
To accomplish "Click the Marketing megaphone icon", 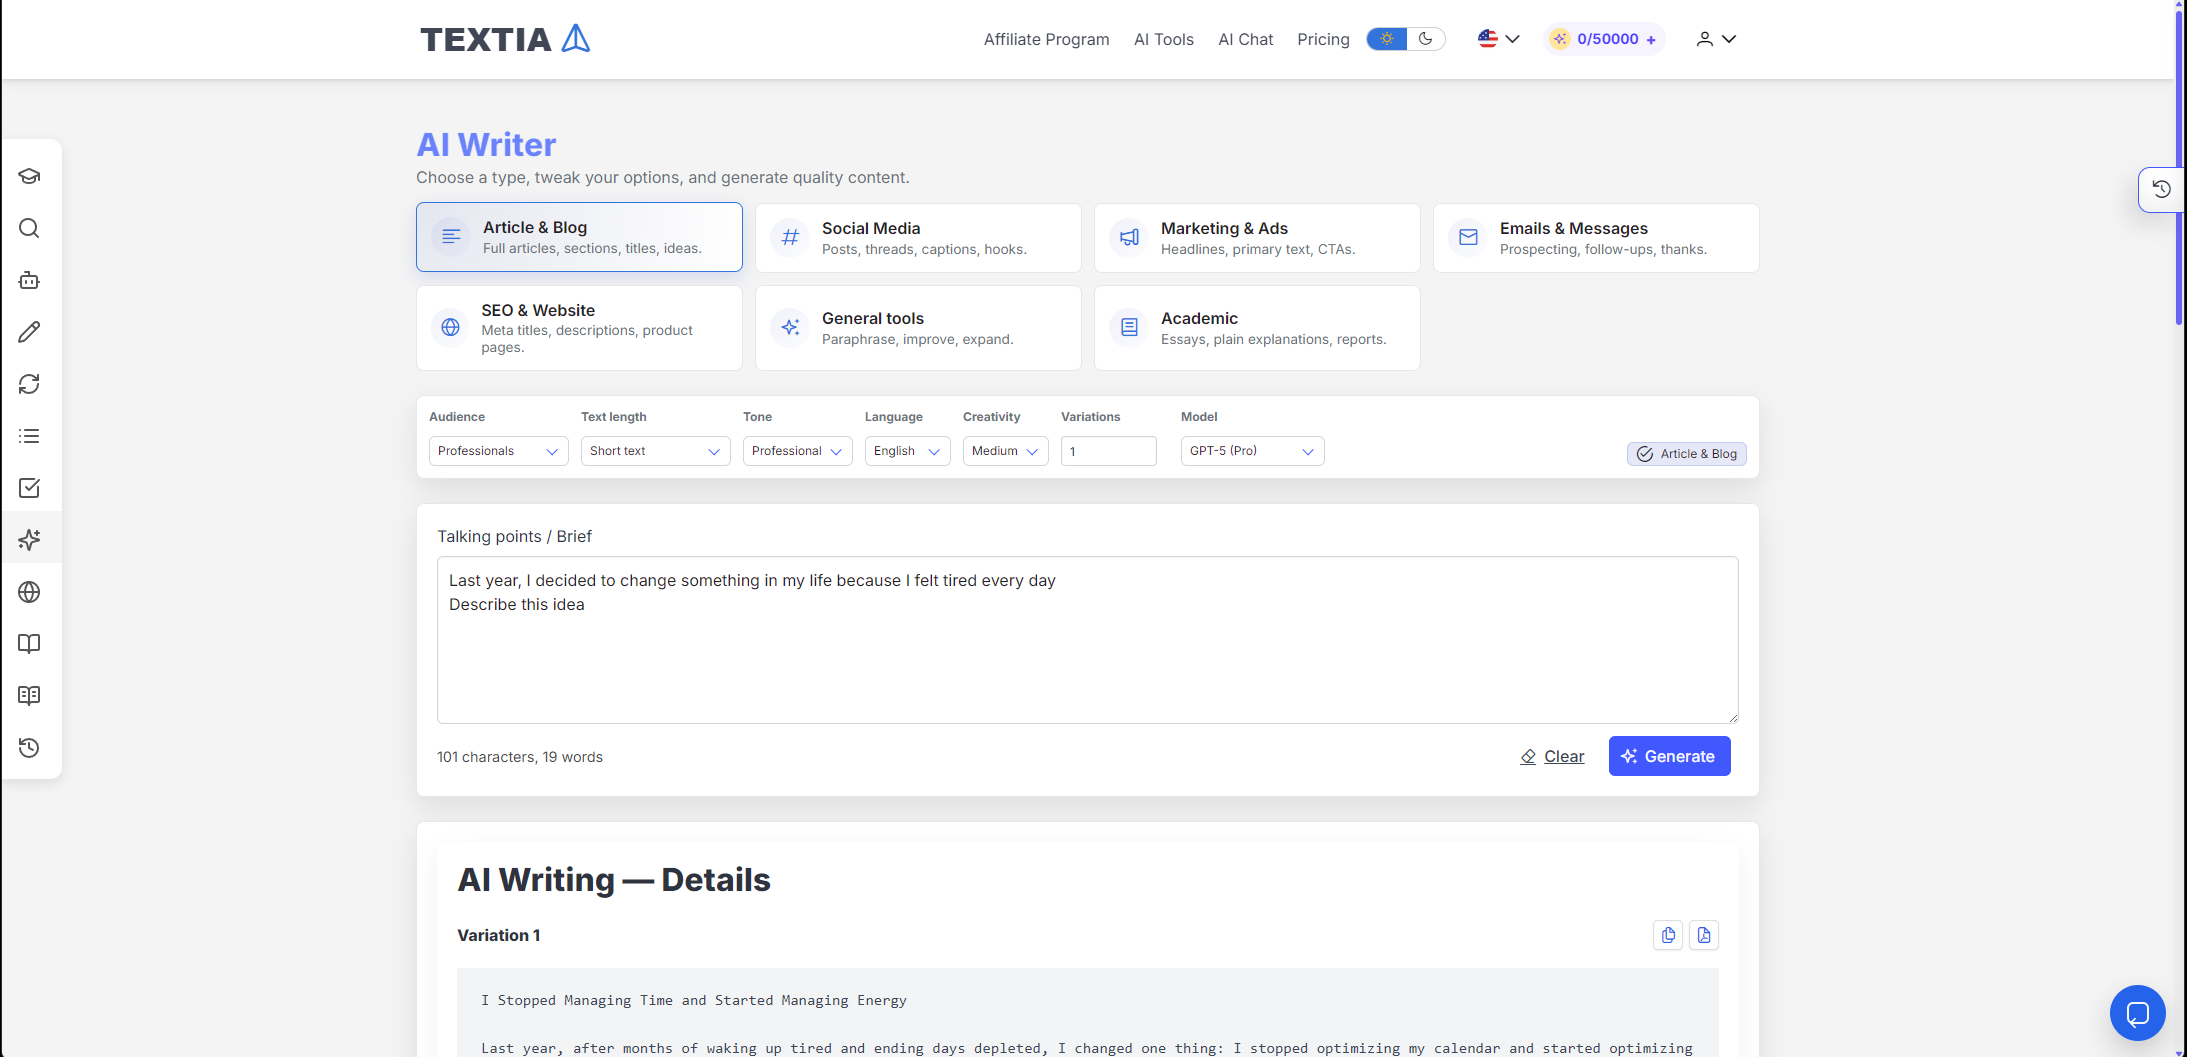I will coord(1129,237).
